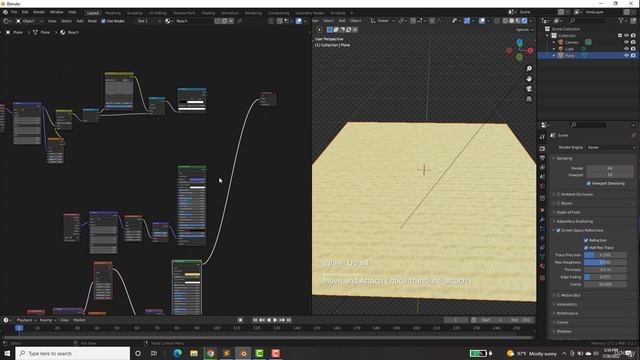Click the Windows Start button
640x360 pixels.
click(7, 353)
